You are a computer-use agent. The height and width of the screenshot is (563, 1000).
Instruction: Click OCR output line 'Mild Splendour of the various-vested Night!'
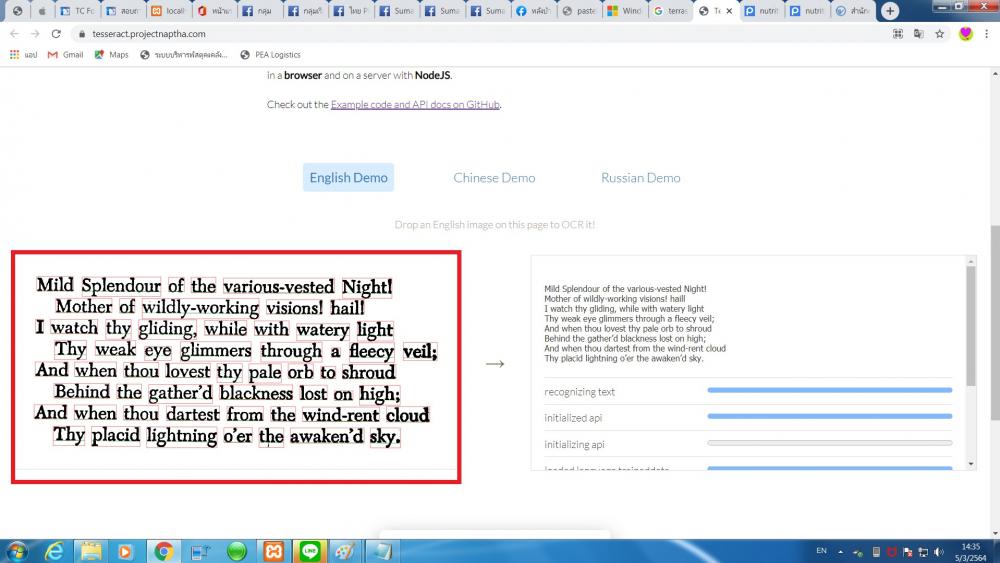(x=625, y=289)
